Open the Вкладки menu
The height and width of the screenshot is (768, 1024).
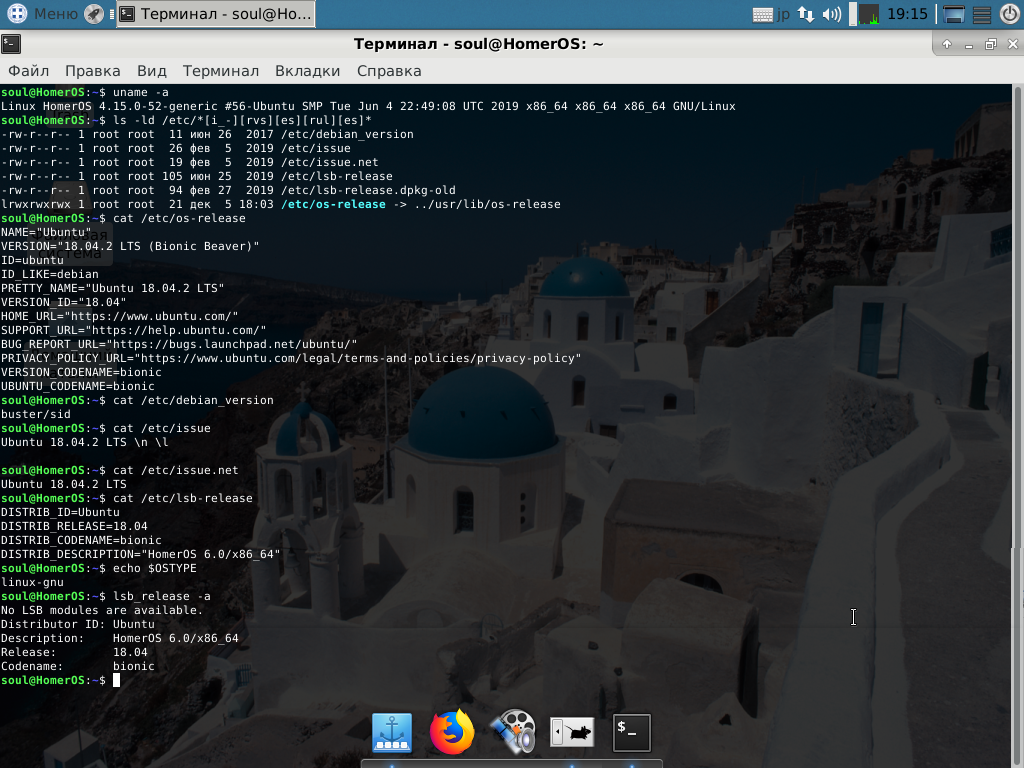click(x=308, y=71)
